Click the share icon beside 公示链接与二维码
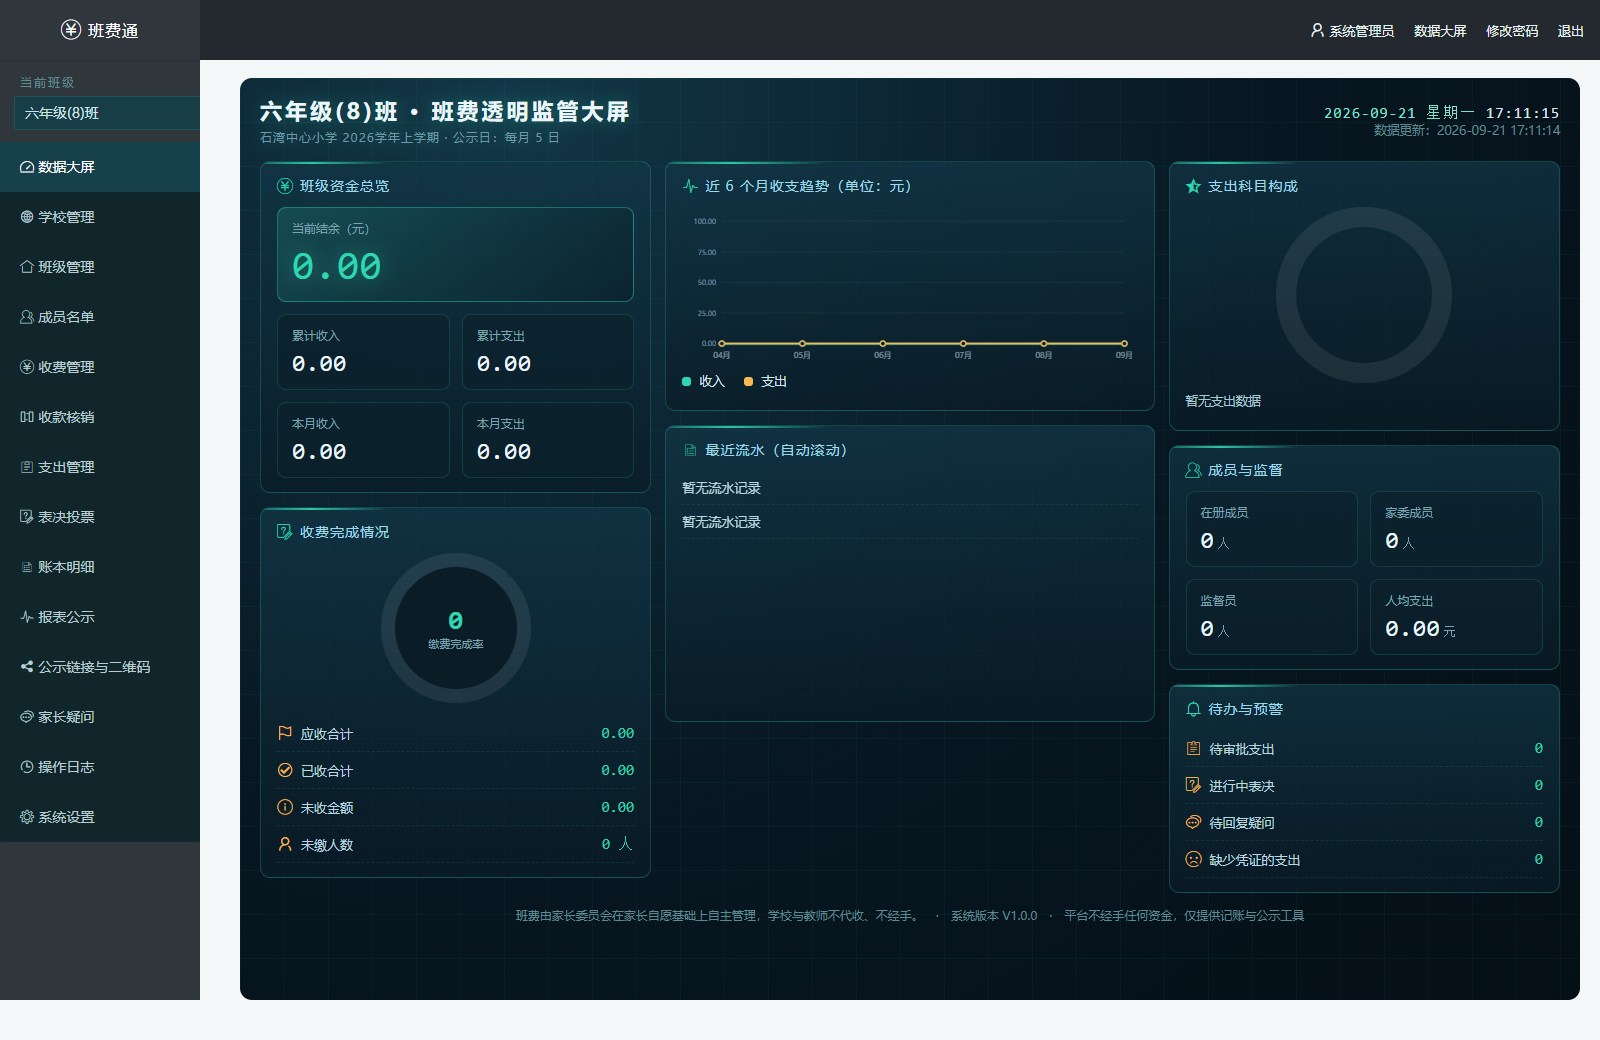1600x1040 pixels. pyautogui.click(x=27, y=667)
